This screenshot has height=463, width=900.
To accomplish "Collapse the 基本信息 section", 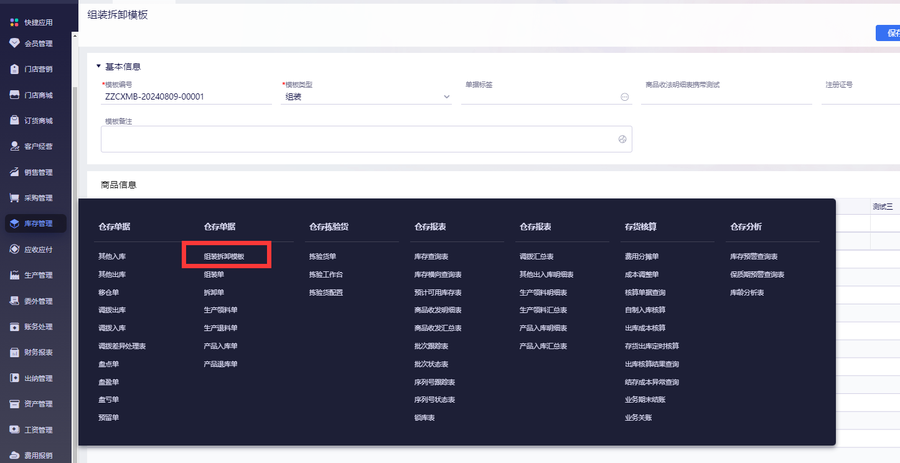I will [x=99, y=67].
